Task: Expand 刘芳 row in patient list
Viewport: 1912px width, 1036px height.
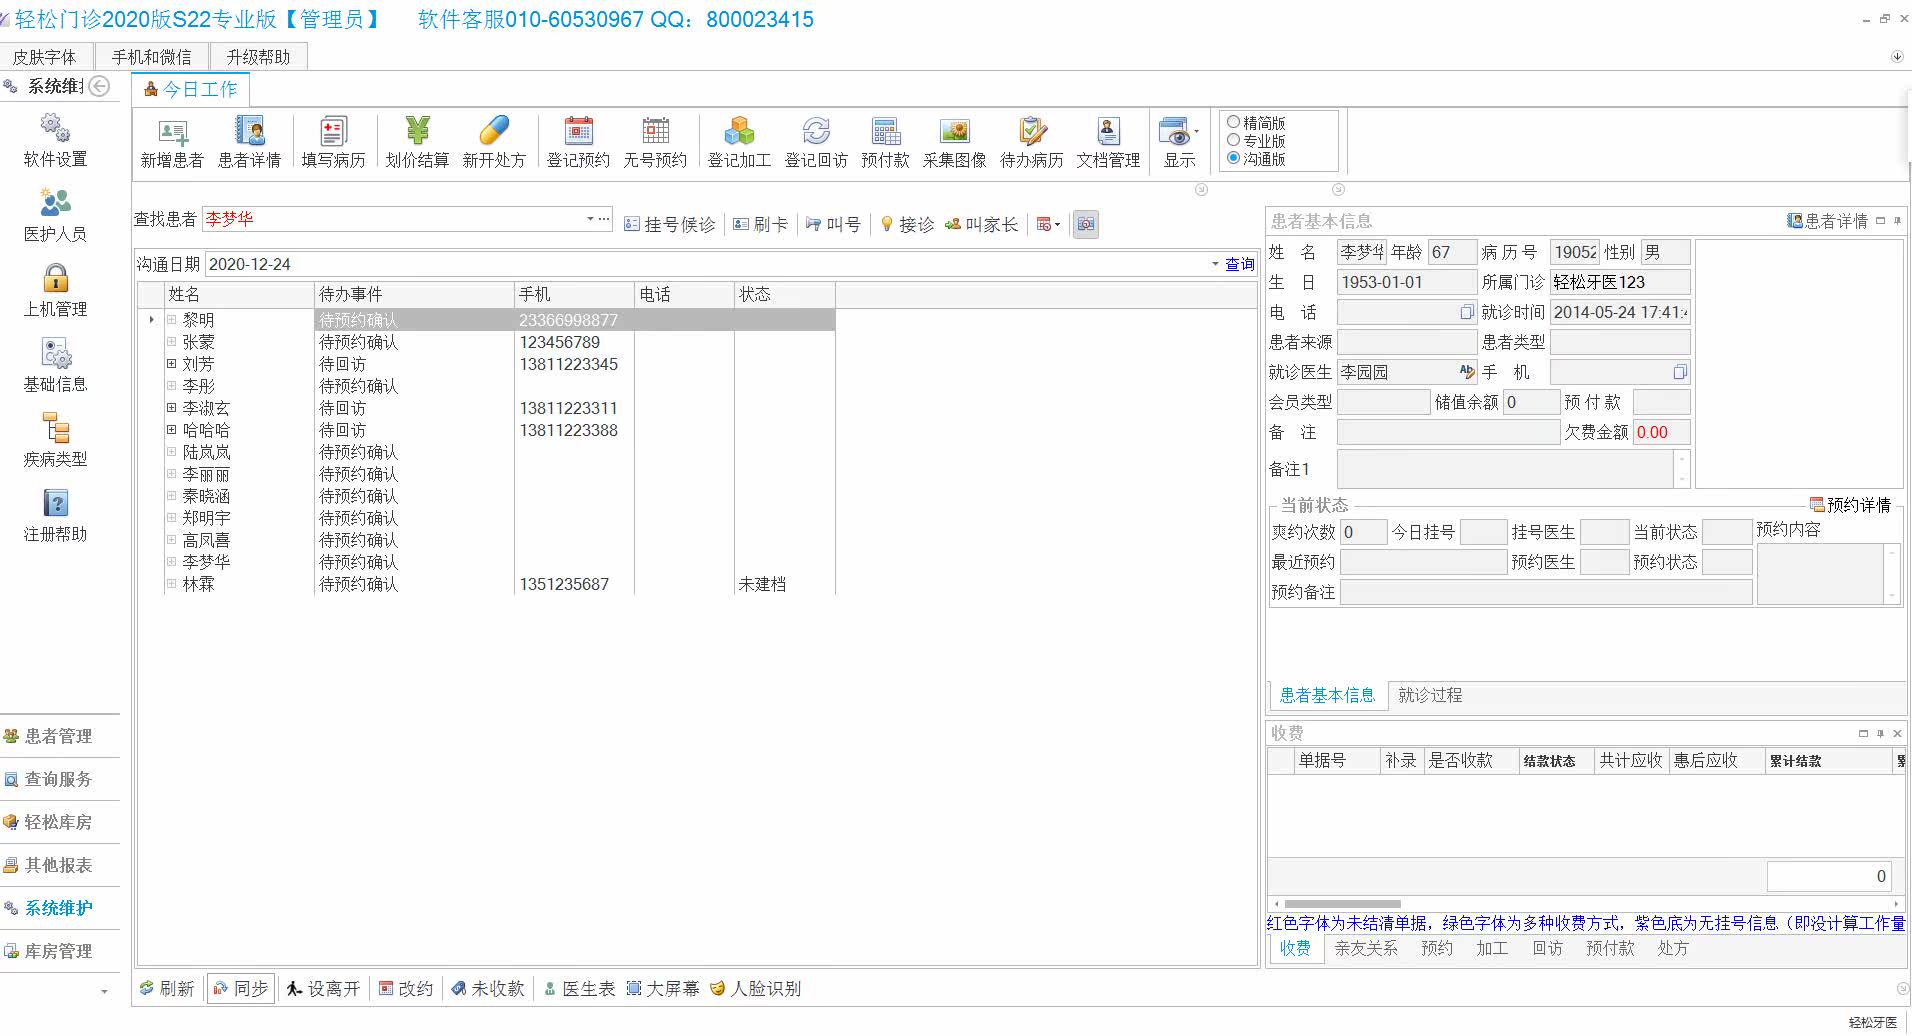Action: [171, 364]
